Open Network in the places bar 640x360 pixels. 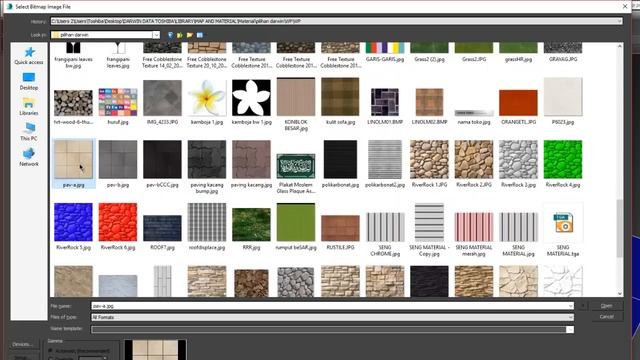[29, 157]
